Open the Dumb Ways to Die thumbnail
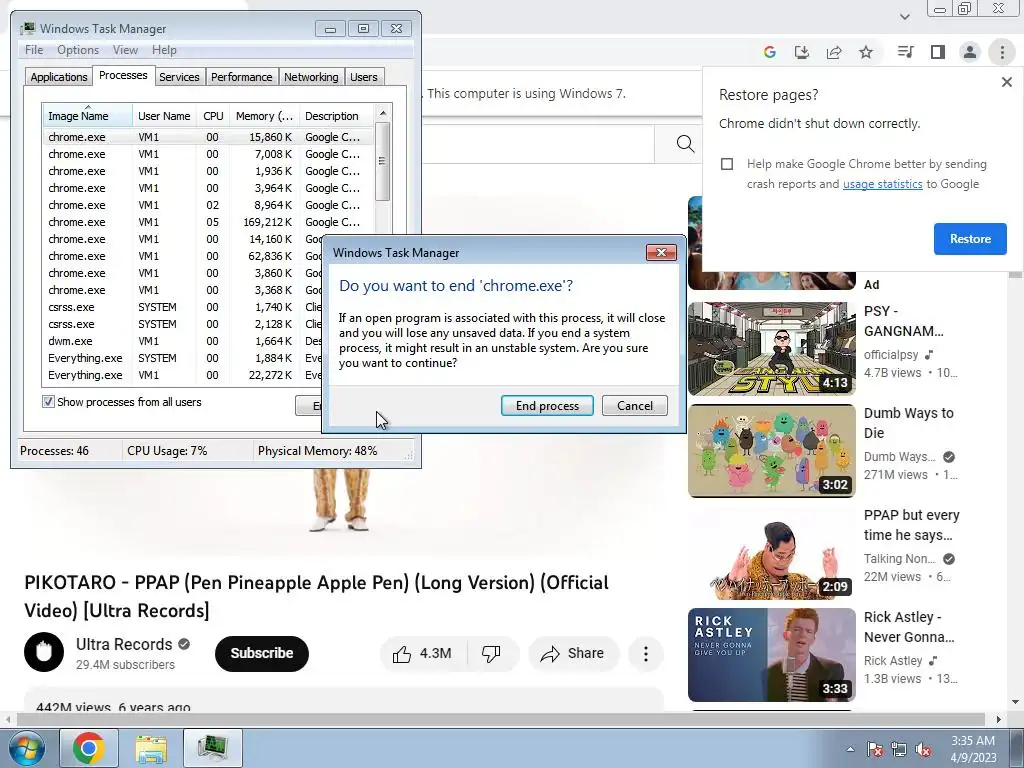 coord(771,451)
